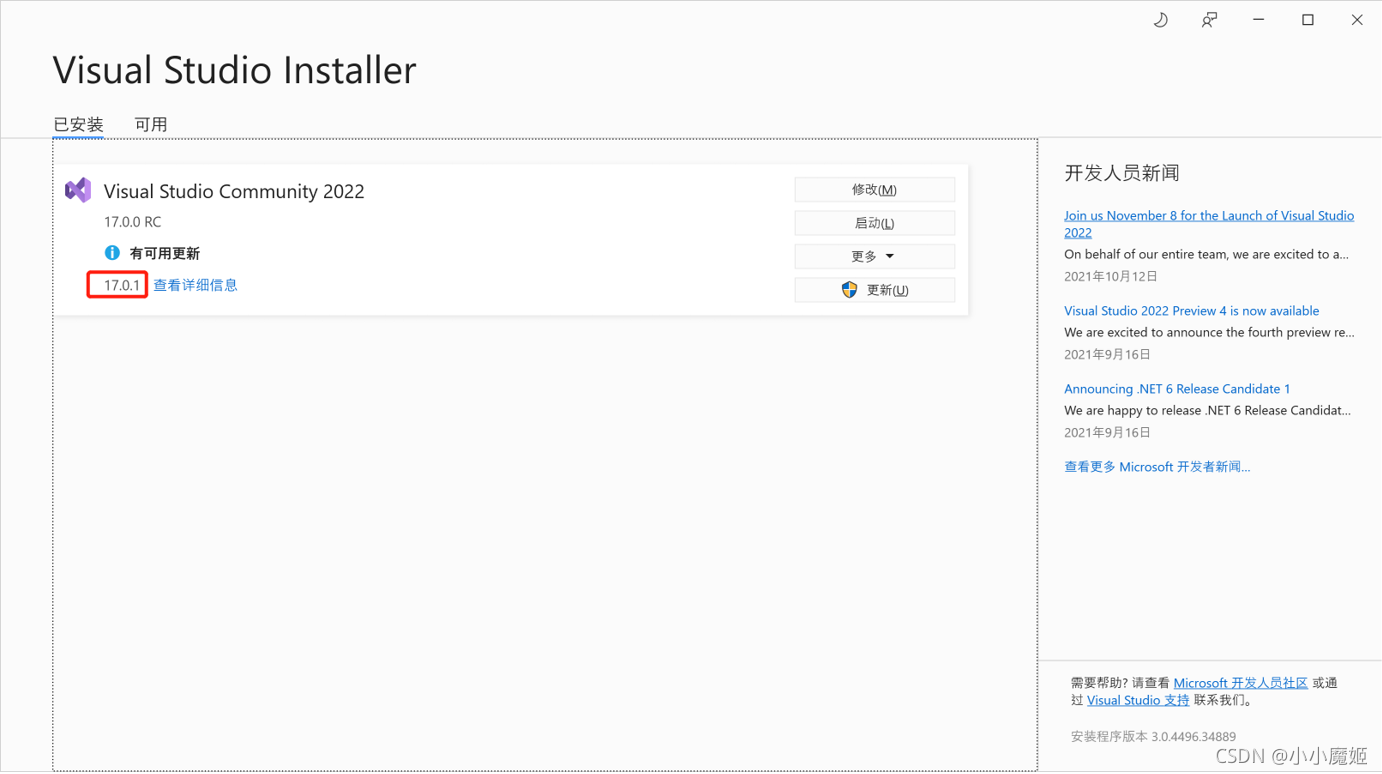Open the feedback icon in title bar
This screenshot has height=774, width=1382.
(1209, 20)
